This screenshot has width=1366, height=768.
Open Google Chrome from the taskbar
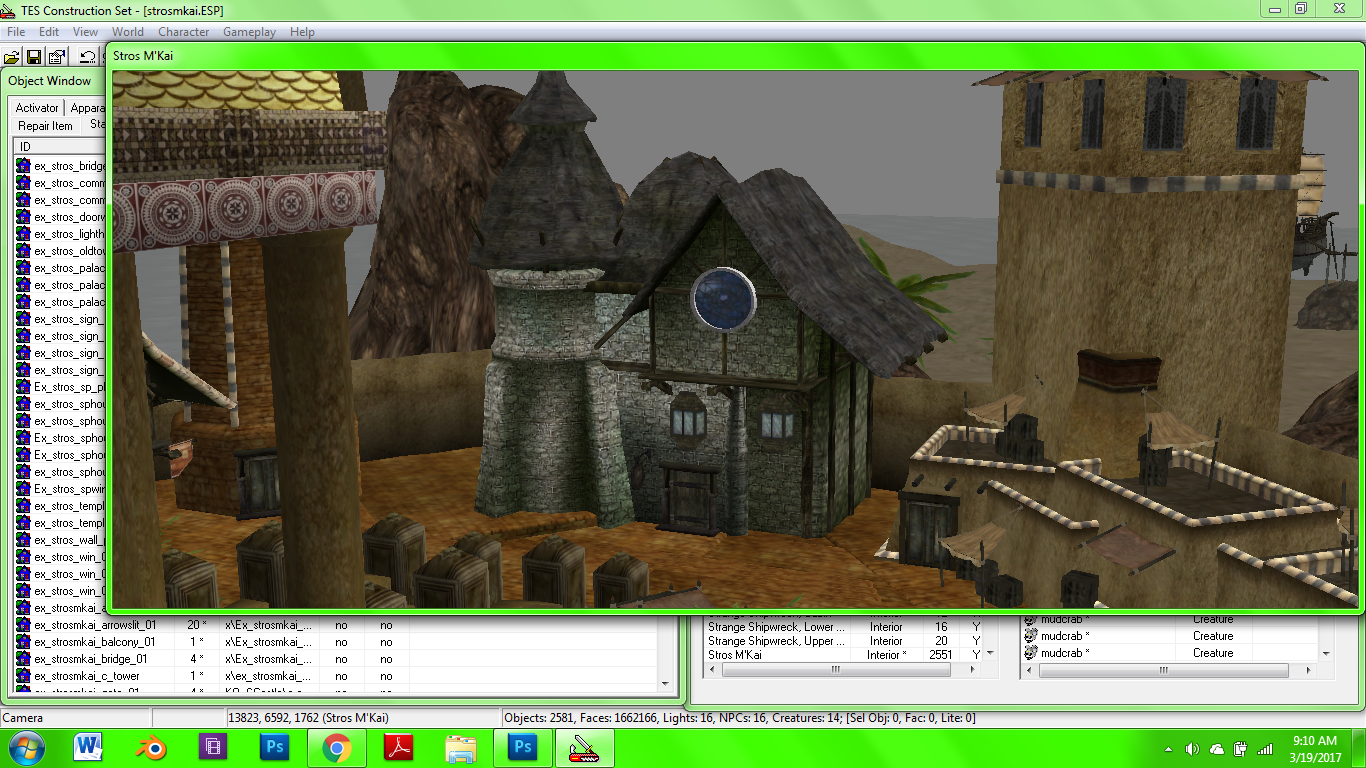coord(336,748)
